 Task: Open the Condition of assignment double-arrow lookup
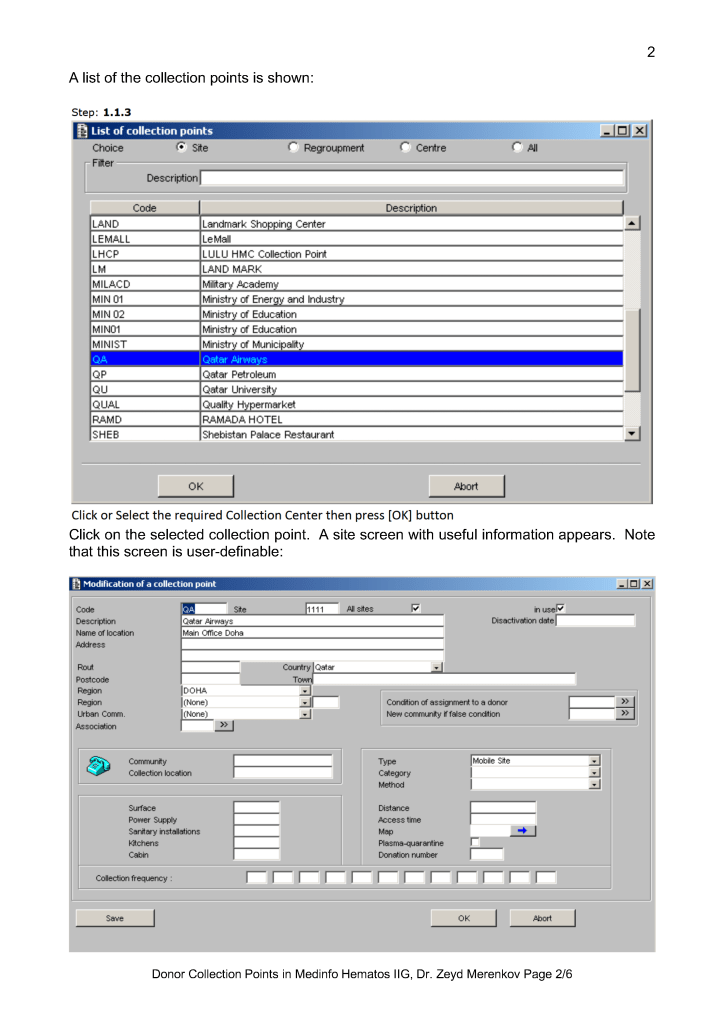click(x=625, y=702)
